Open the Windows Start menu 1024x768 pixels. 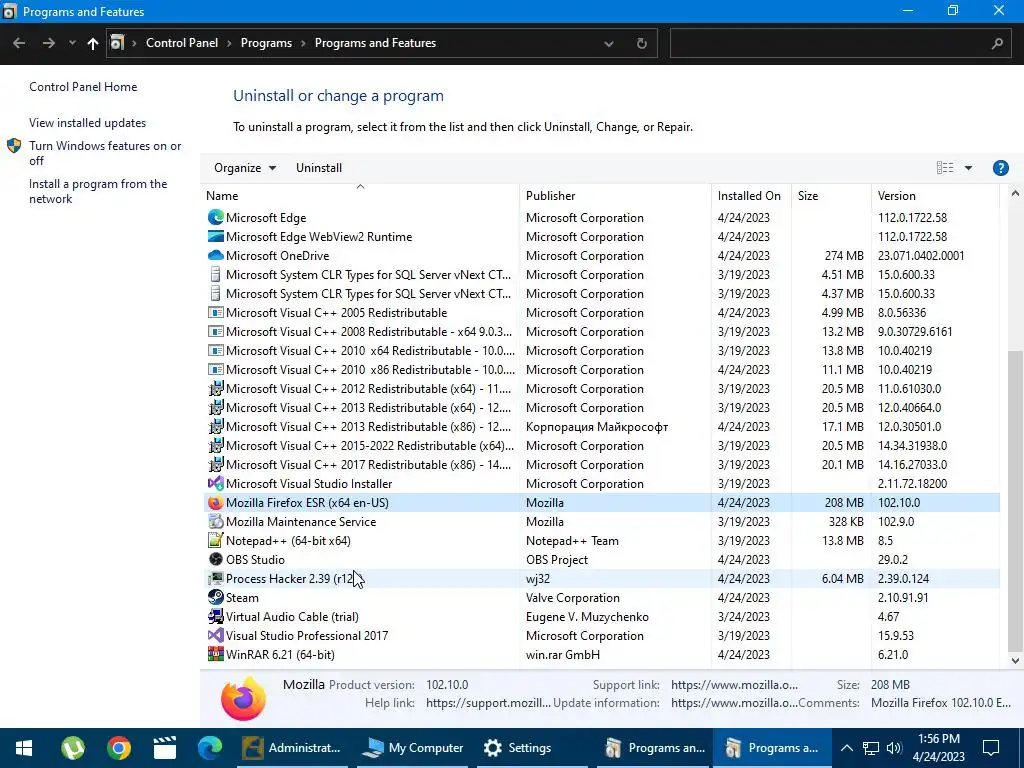(x=24, y=748)
